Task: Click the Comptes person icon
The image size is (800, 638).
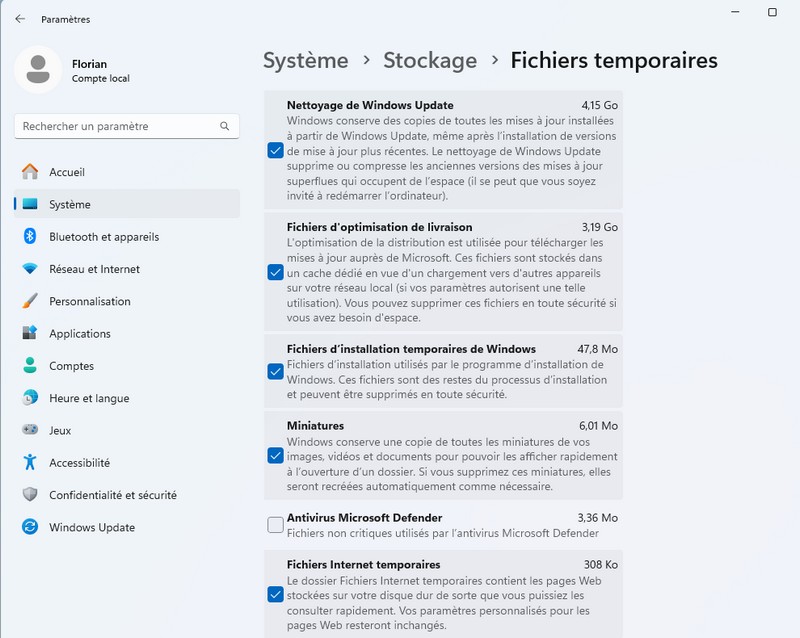Action: [x=30, y=366]
